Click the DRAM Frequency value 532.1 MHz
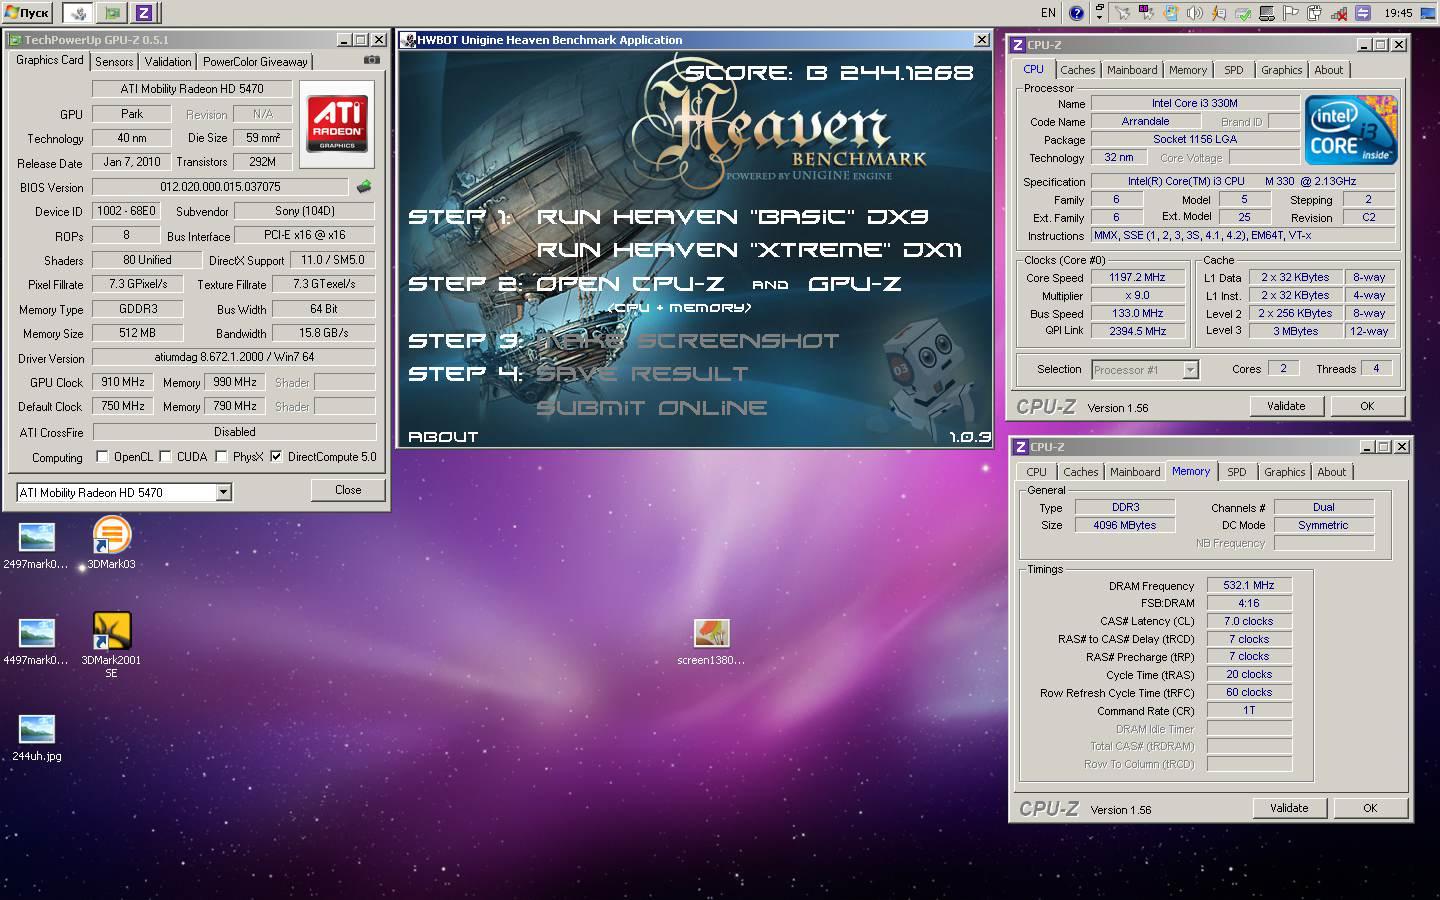The image size is (1440, 900). (x=1249, y=585)
